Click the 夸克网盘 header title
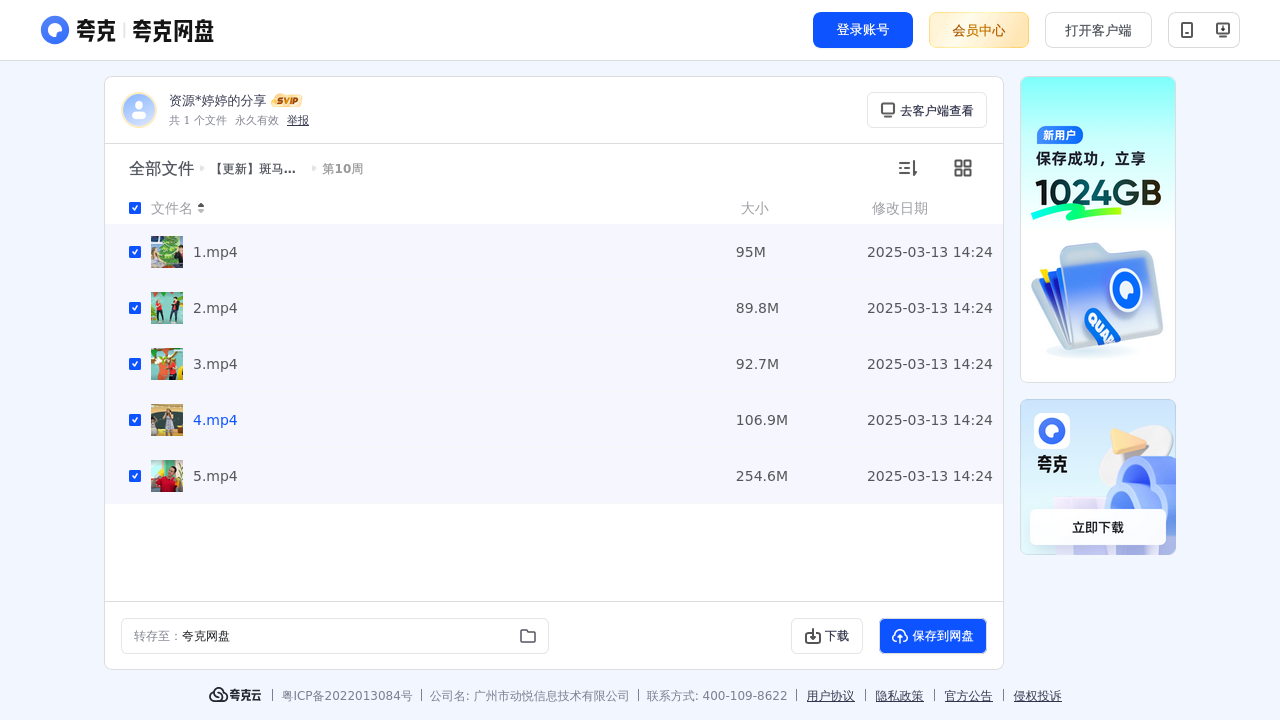Screen dimensions: 1280x720 (x=173, y=31)
